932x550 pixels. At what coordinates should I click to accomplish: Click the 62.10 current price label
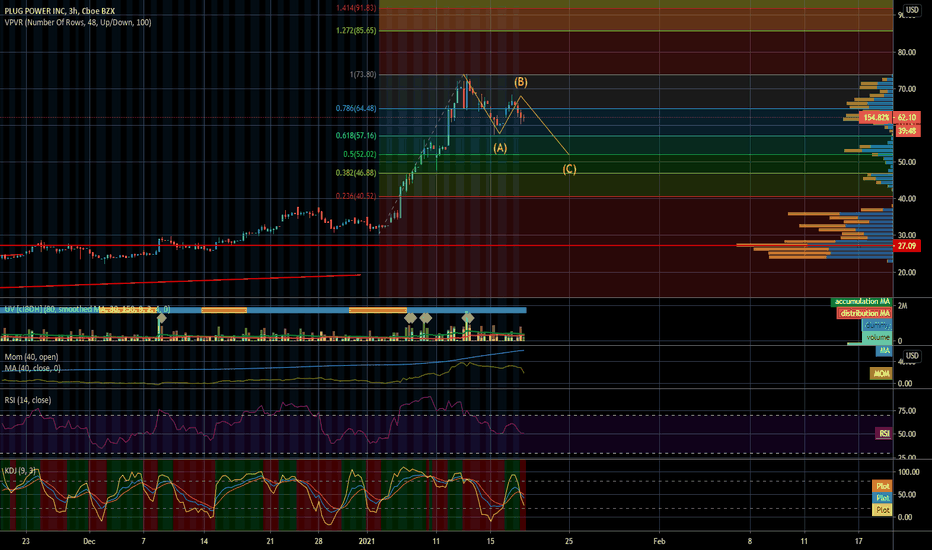click(x=907, y=118)
